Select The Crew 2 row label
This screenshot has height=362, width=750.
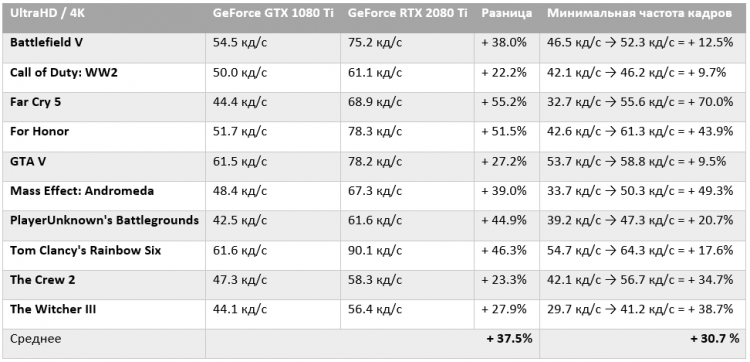pos(43,280)
